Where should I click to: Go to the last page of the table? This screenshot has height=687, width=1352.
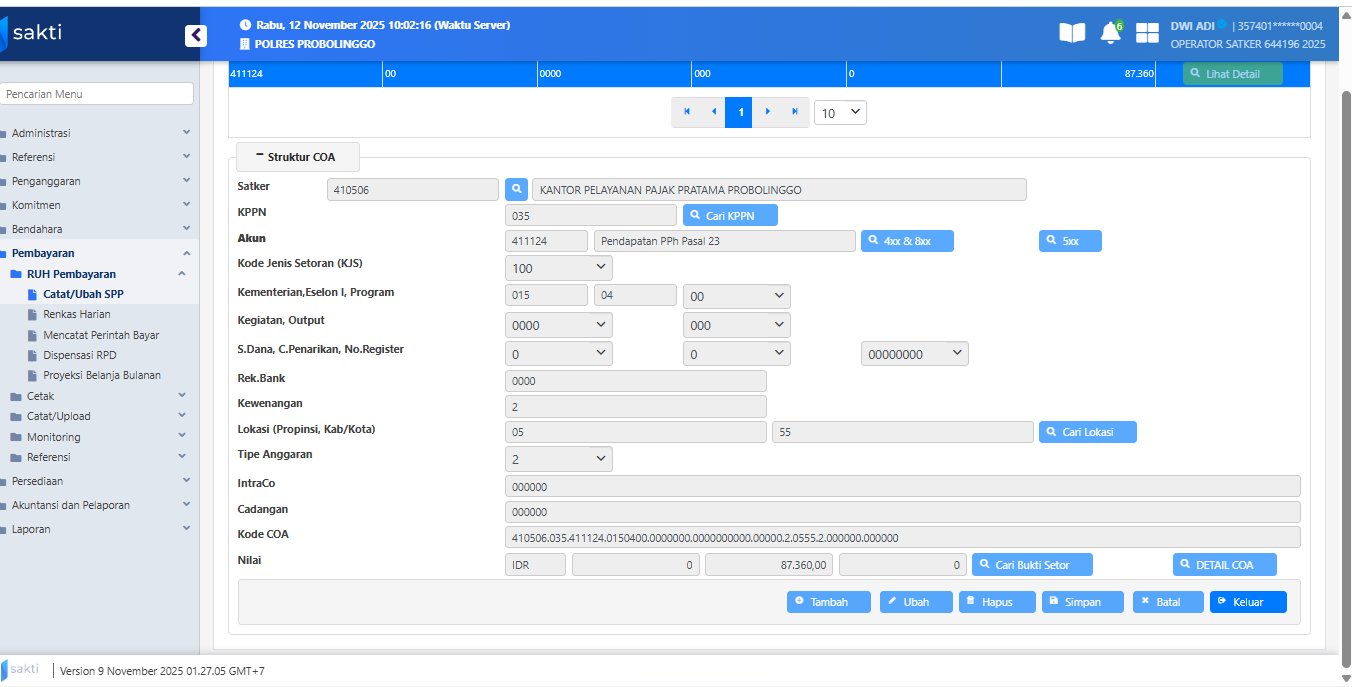[795, 112]
